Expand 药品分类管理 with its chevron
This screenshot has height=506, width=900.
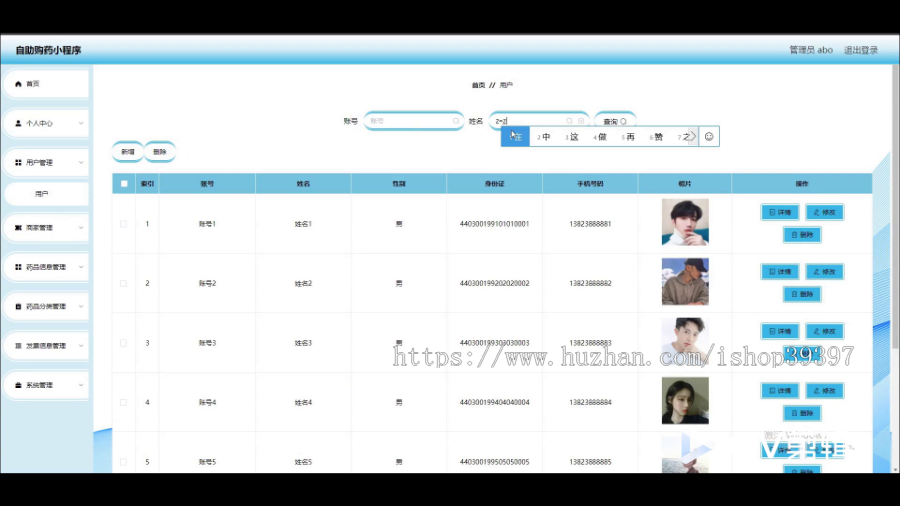(x=81, y=306)
